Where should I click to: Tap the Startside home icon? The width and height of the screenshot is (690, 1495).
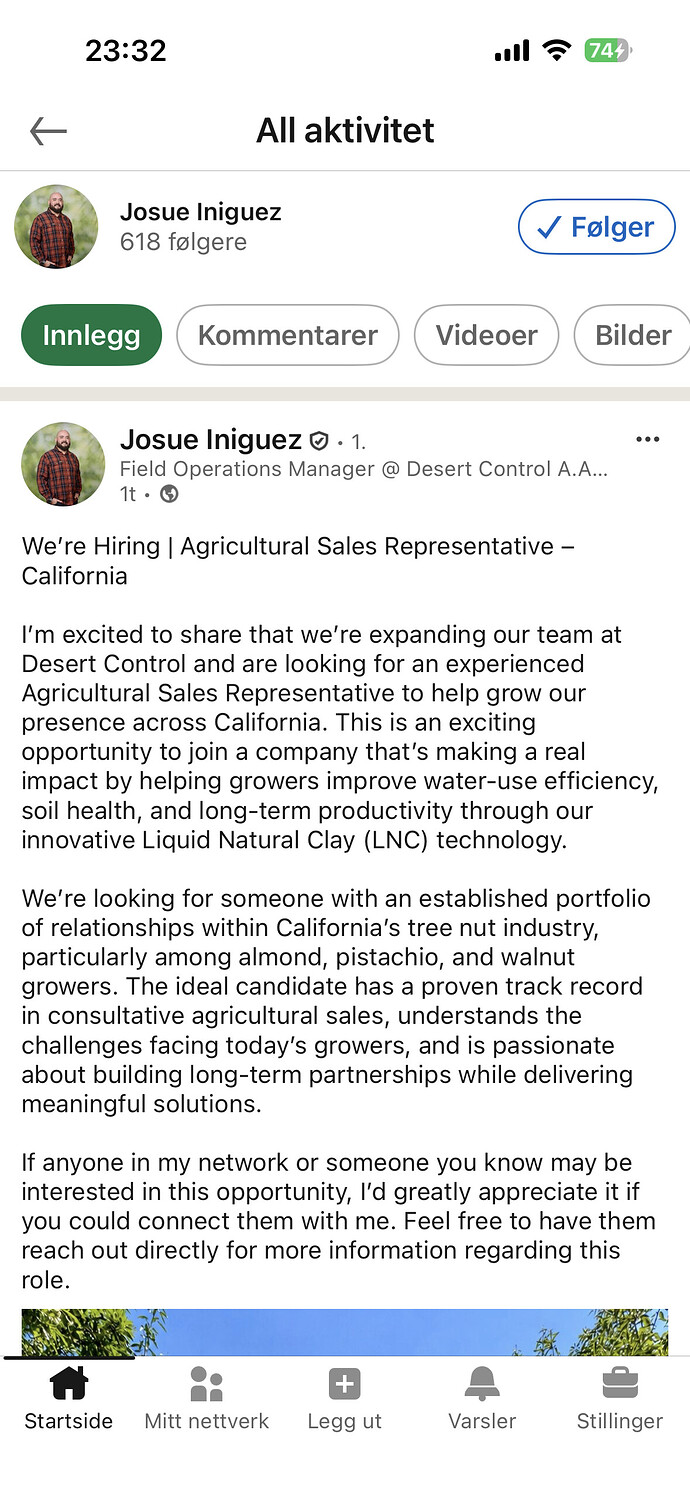69,1384
